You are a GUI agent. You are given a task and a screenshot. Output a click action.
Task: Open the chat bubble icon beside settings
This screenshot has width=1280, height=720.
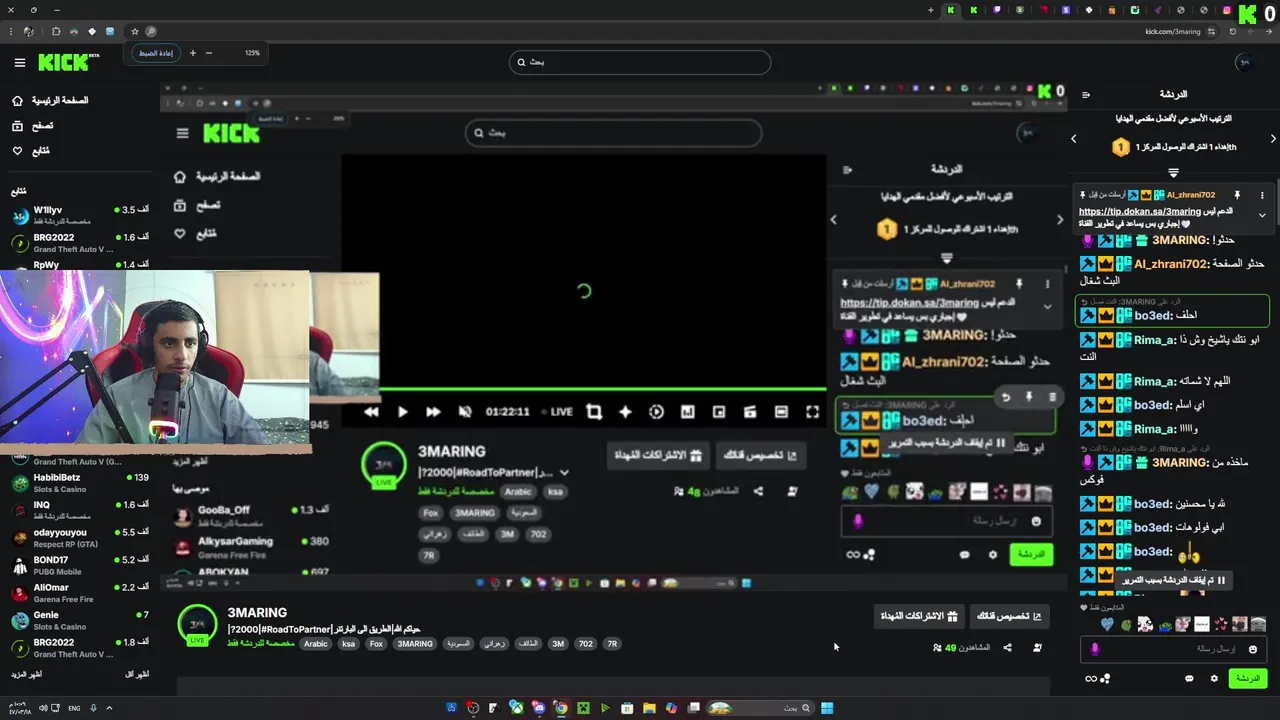point(1189,678)
